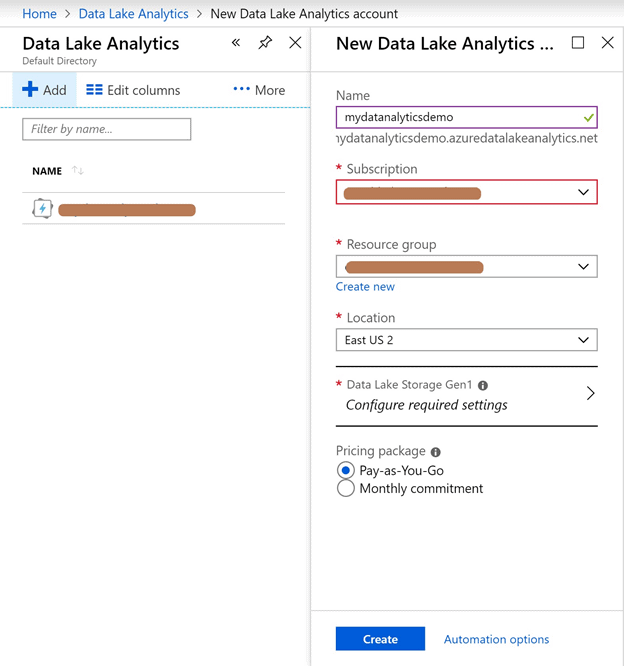Maximize the New Data Lake Analytics blade
Screen dimensions: 624x666
(578, 42)
